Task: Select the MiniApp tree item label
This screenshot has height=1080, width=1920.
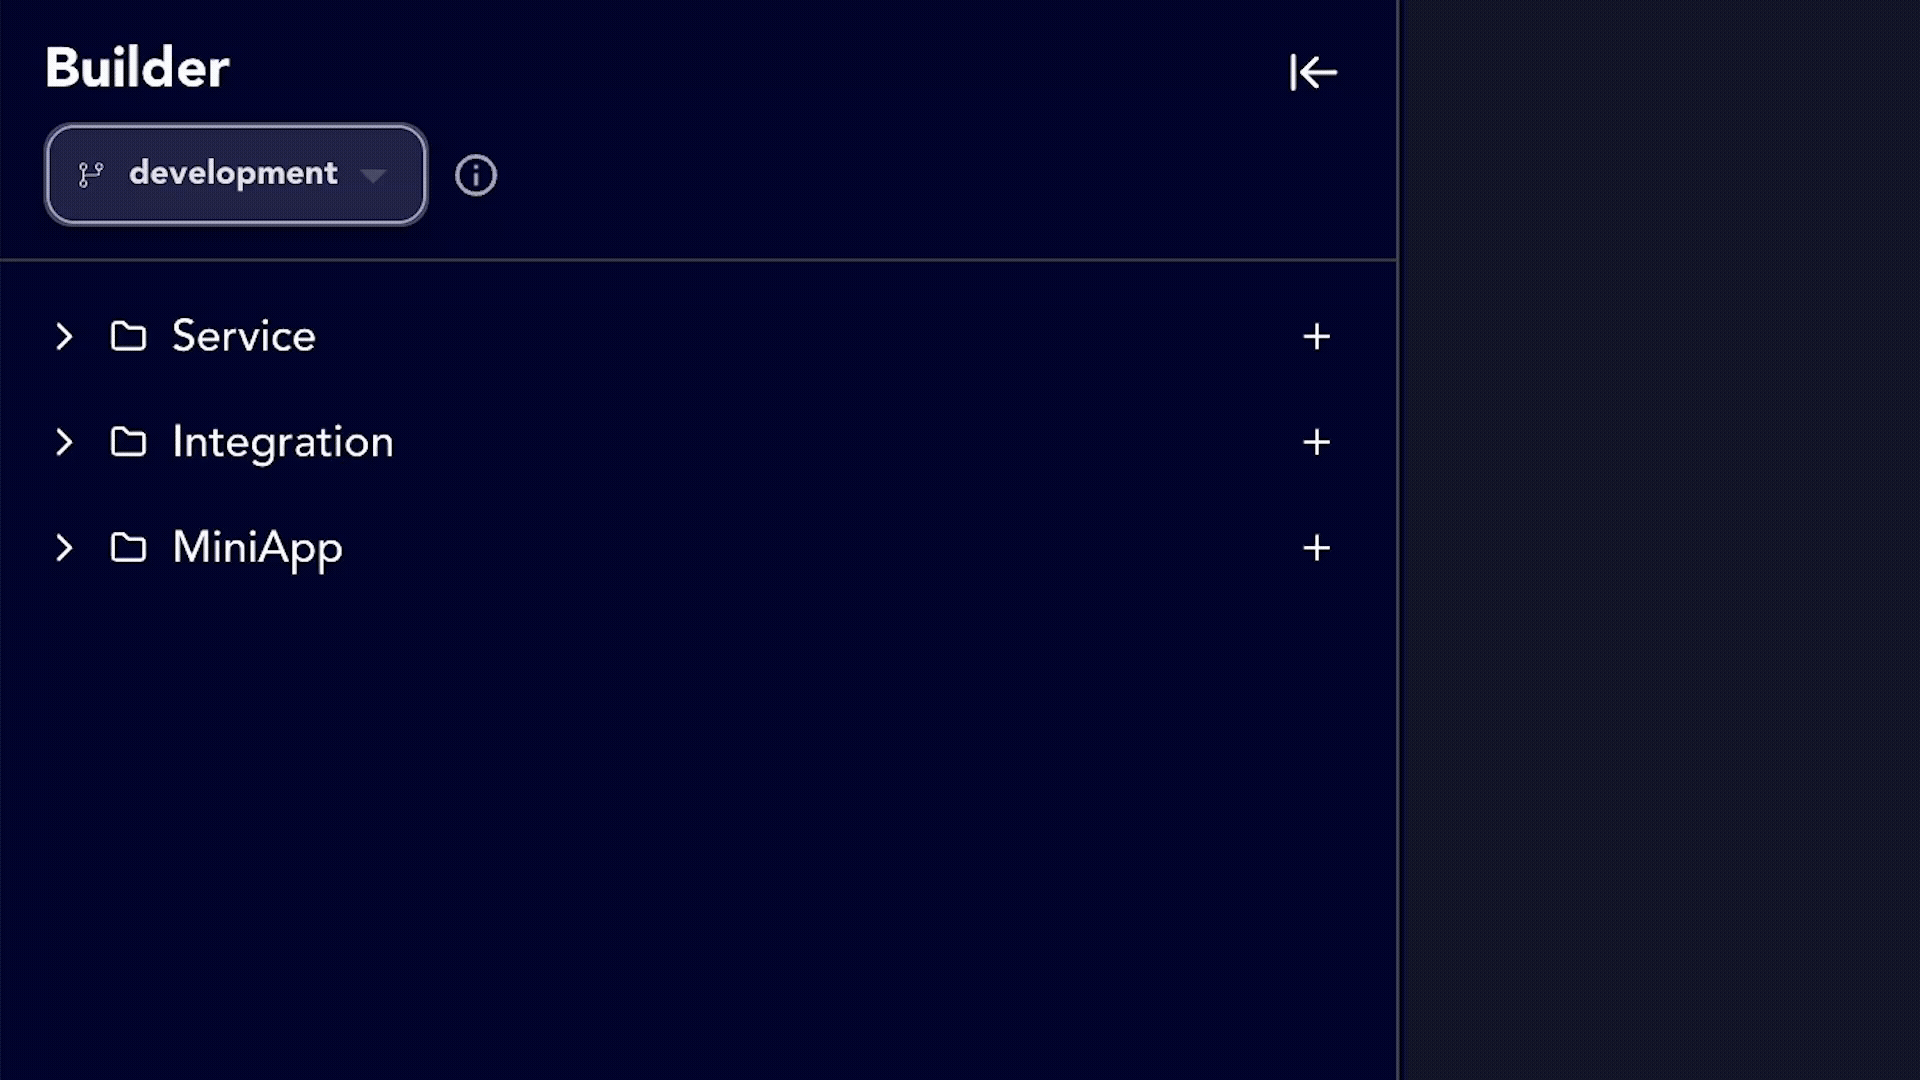Action: coord(257,548)
